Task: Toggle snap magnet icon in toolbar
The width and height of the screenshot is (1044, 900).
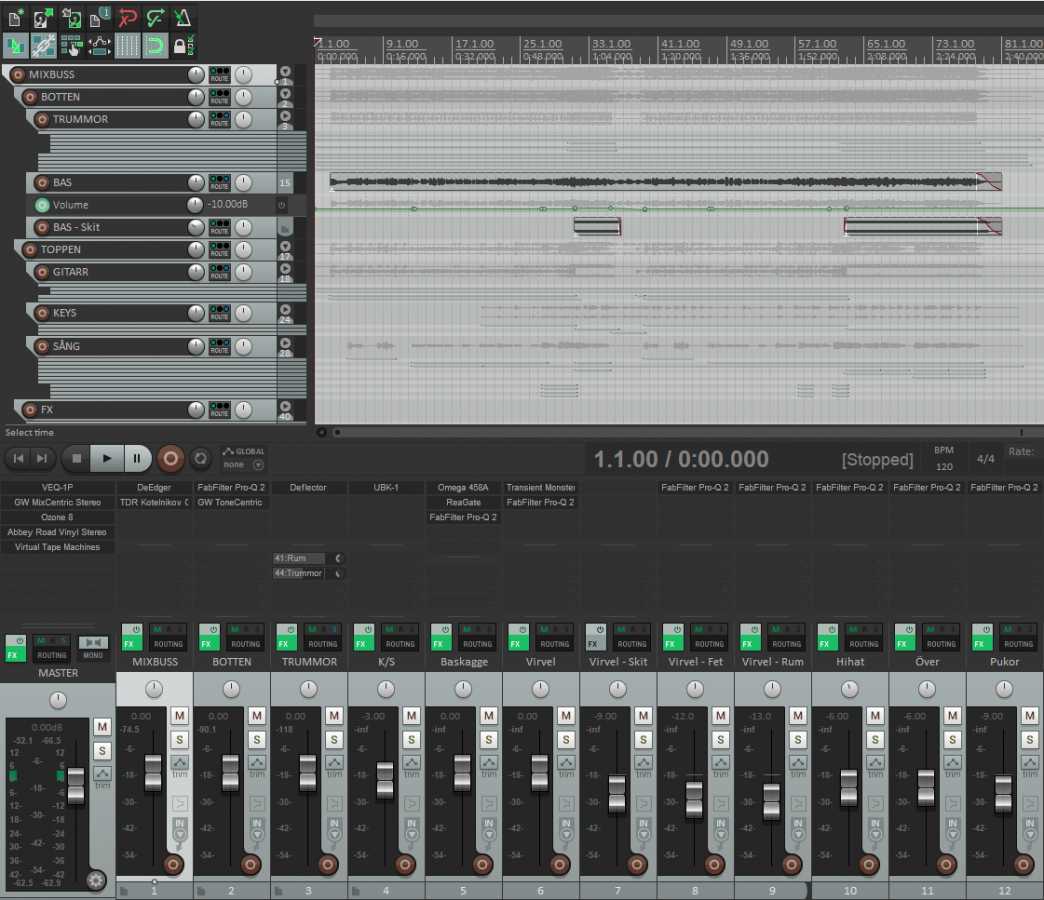Action: point(156,45)
